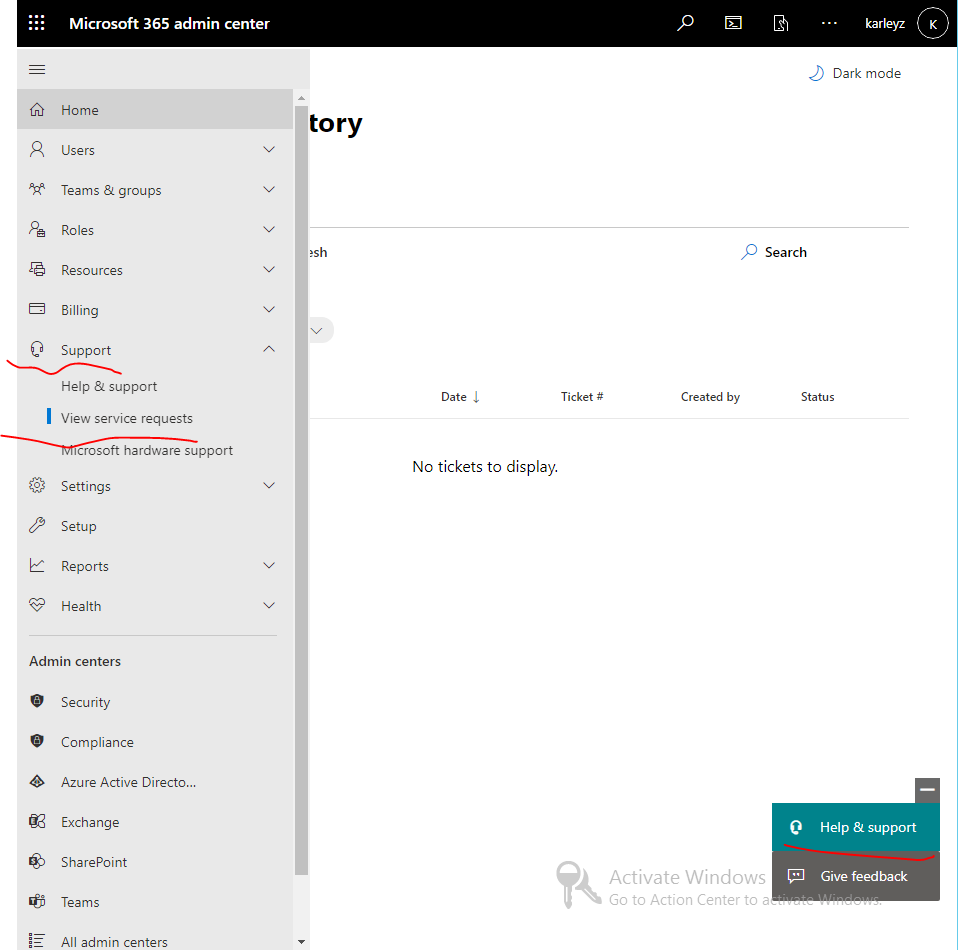Expand the Roles chevron
The width and height of the screenshot is (958, 950).
(x=269, y=230)
